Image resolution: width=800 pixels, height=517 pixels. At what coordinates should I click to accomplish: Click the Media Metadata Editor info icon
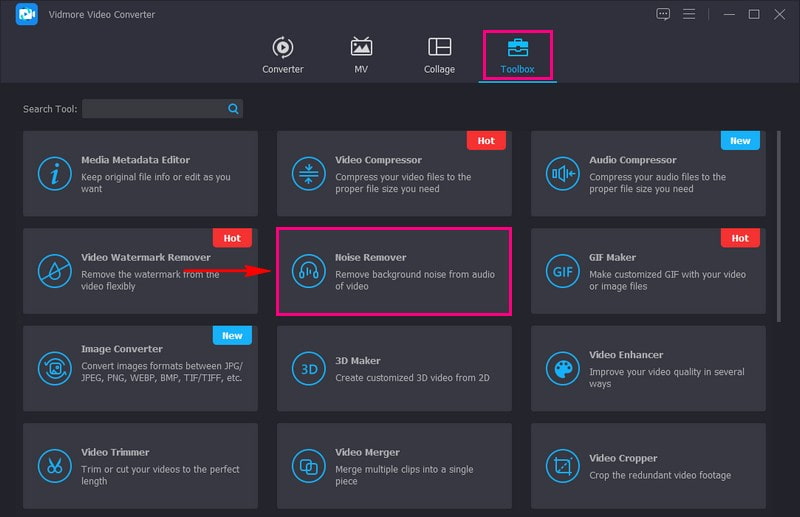pyautogui.click(x=54, y=174)
